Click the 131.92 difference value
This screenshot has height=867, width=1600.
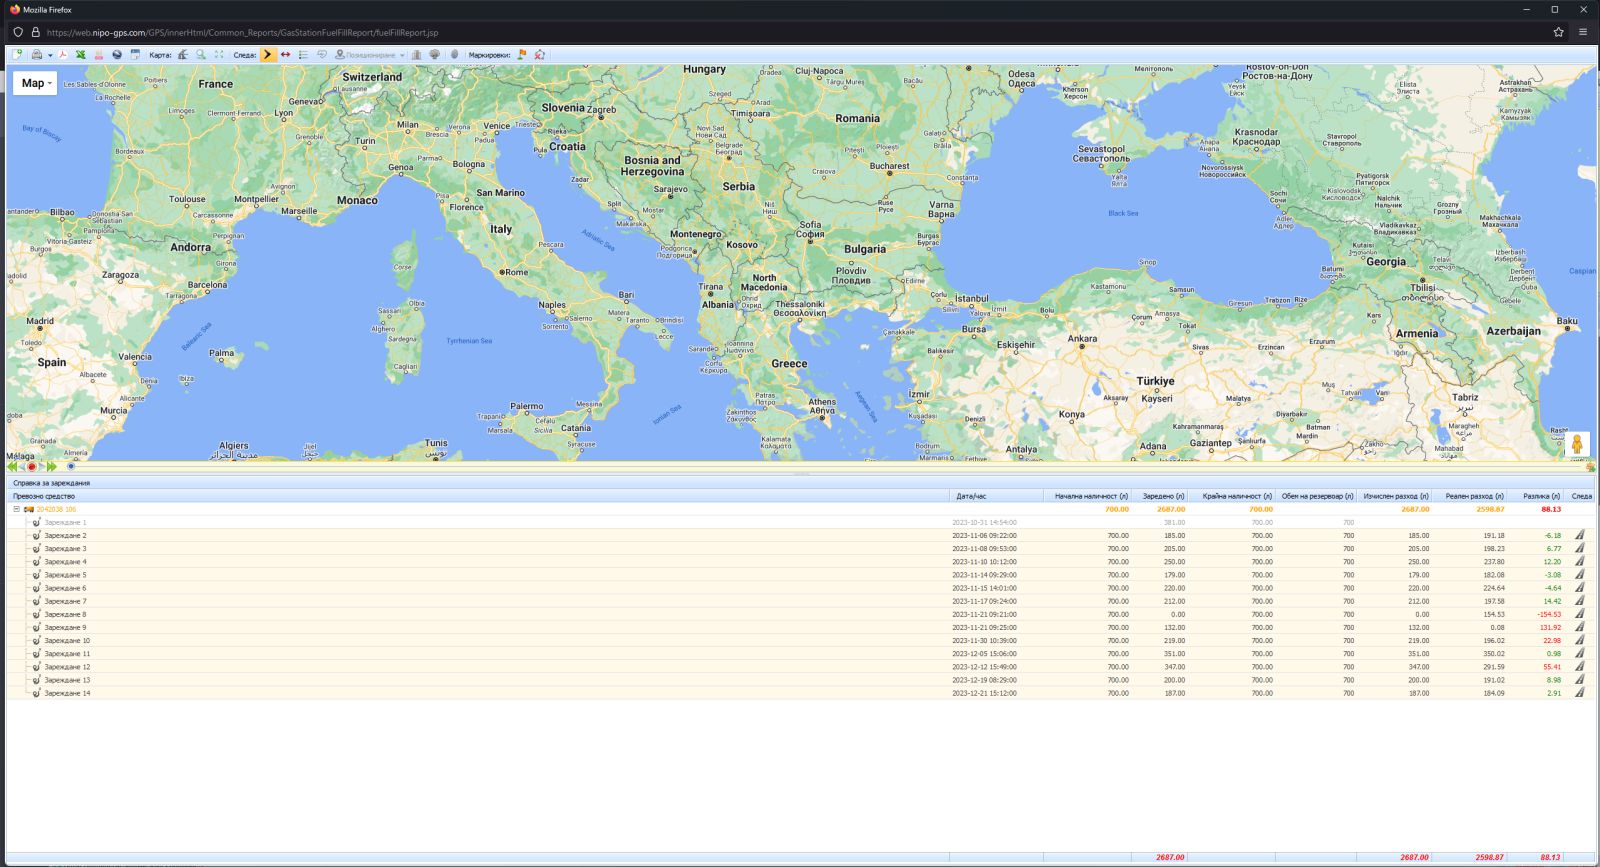(1550, 627)
